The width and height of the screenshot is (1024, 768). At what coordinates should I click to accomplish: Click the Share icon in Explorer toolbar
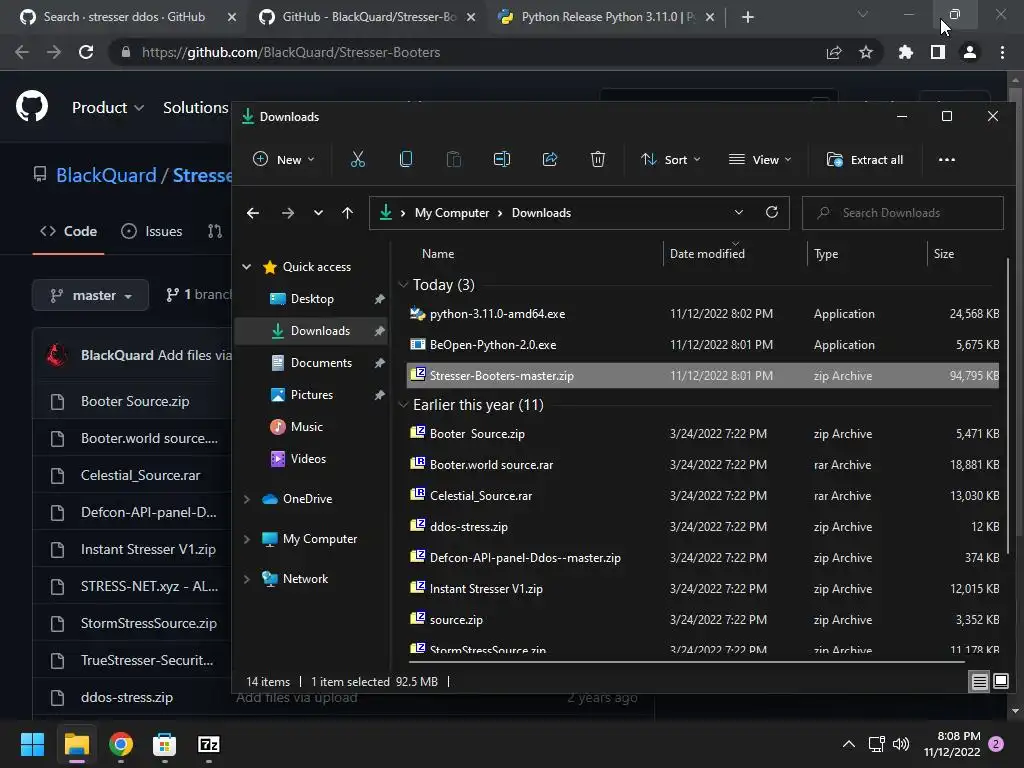point(550,159)
